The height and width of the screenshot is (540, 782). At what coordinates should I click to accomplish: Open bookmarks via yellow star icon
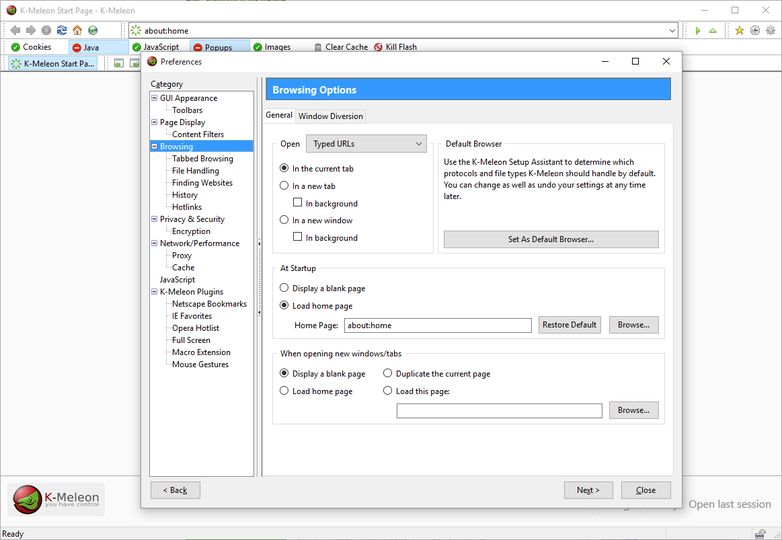pos(740,31)
